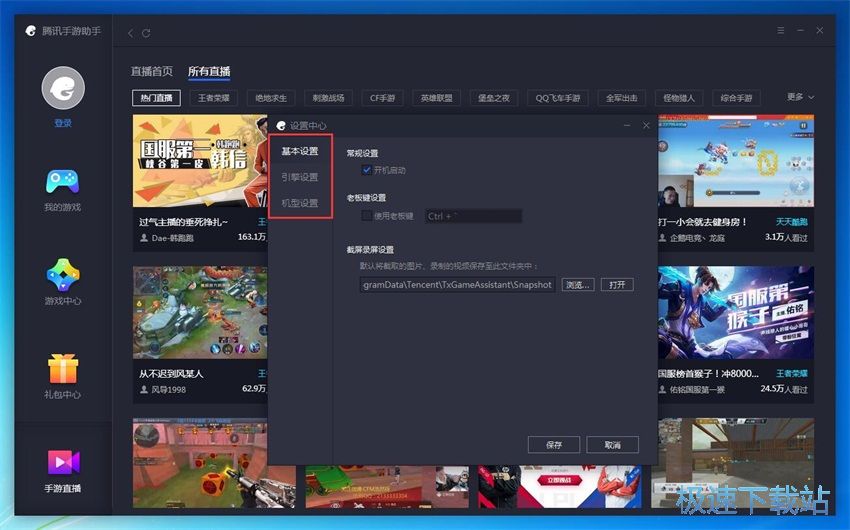Image resolution: width=850 pixels, height=530 pixels.
Task: Open 手游直播 video icon
Action: (x=63, y=462)
